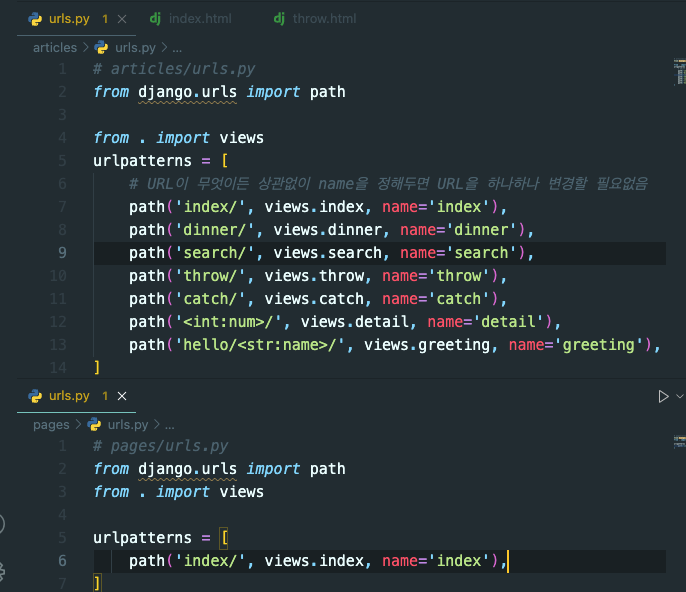This screenshot has height=592, width=686.
Task: Click the Python icon in pages breadcrumb
Action: pos(94,424)
